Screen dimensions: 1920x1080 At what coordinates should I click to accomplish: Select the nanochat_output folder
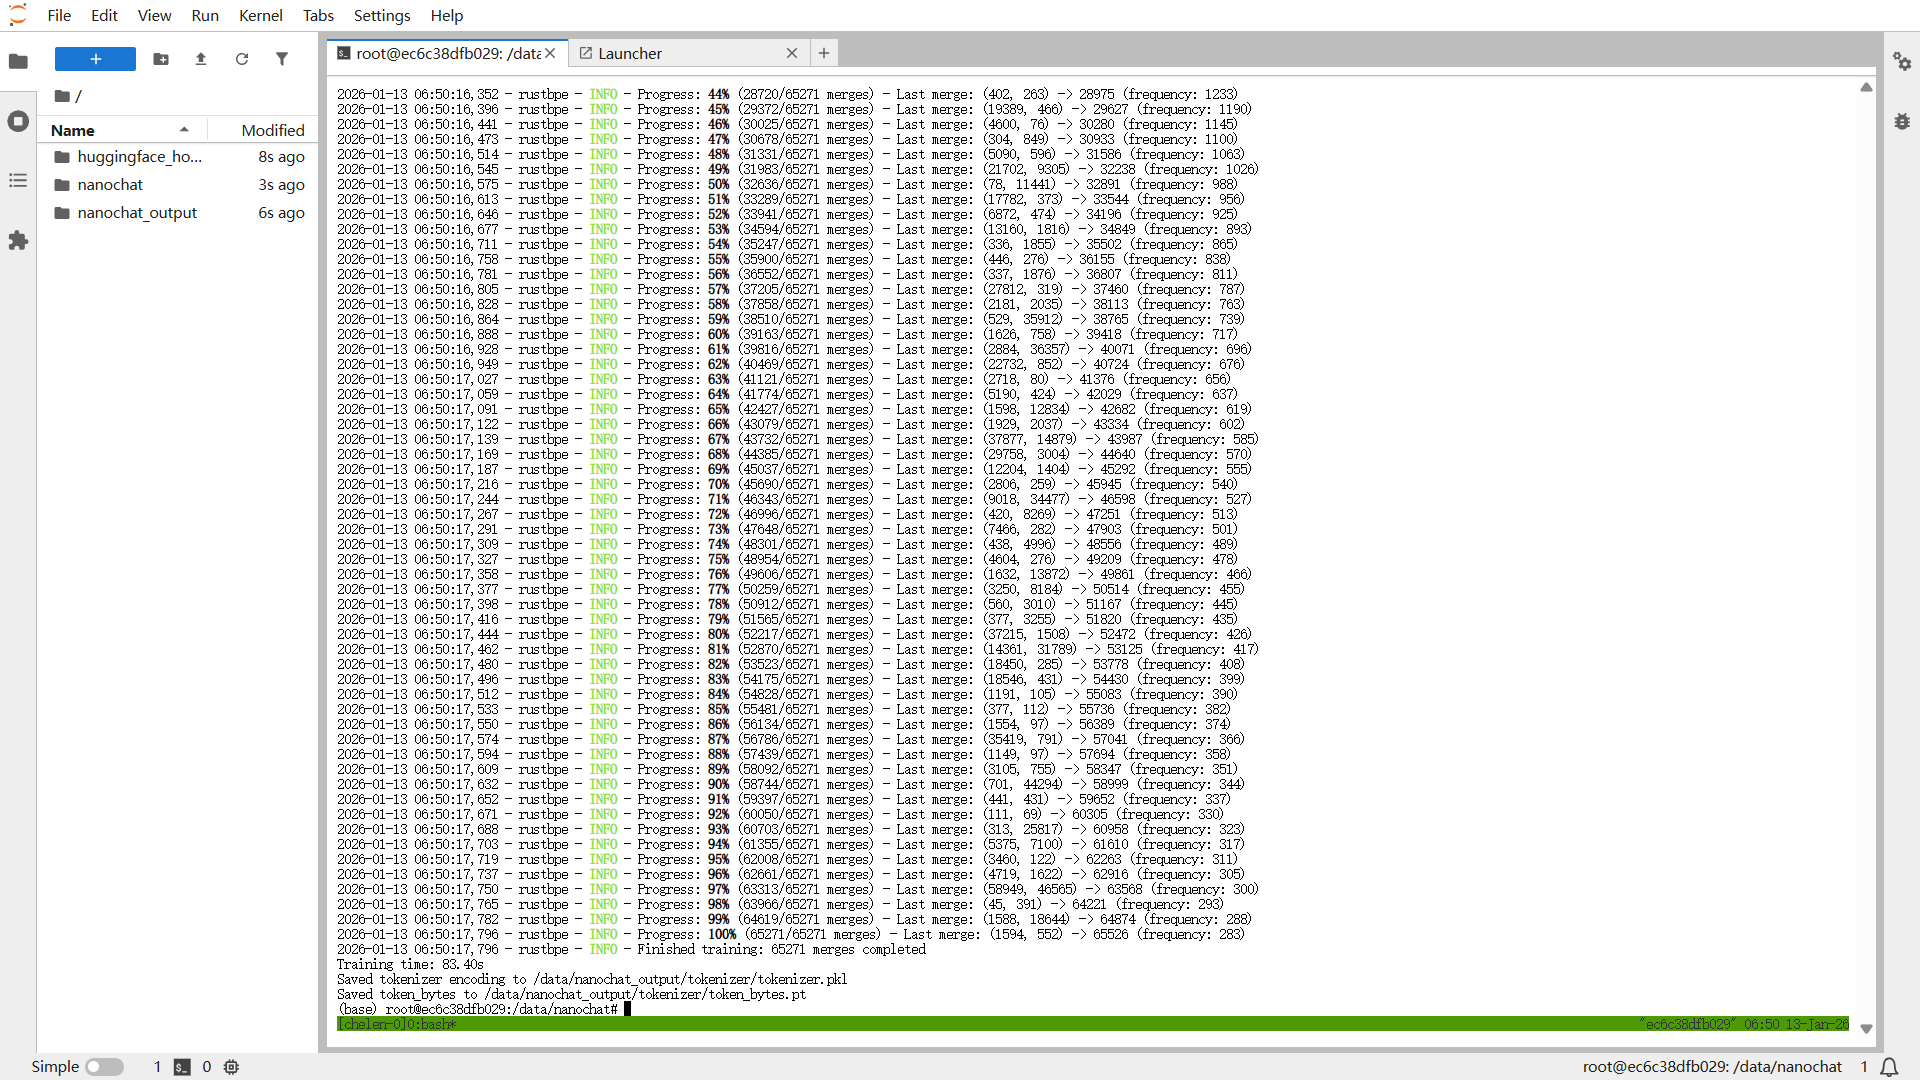[178, 213]
